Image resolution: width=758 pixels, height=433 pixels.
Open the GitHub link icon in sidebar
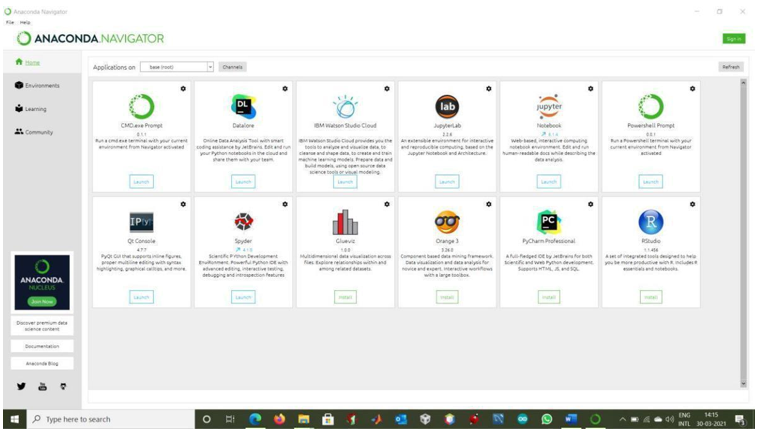[x=63, y=386]
